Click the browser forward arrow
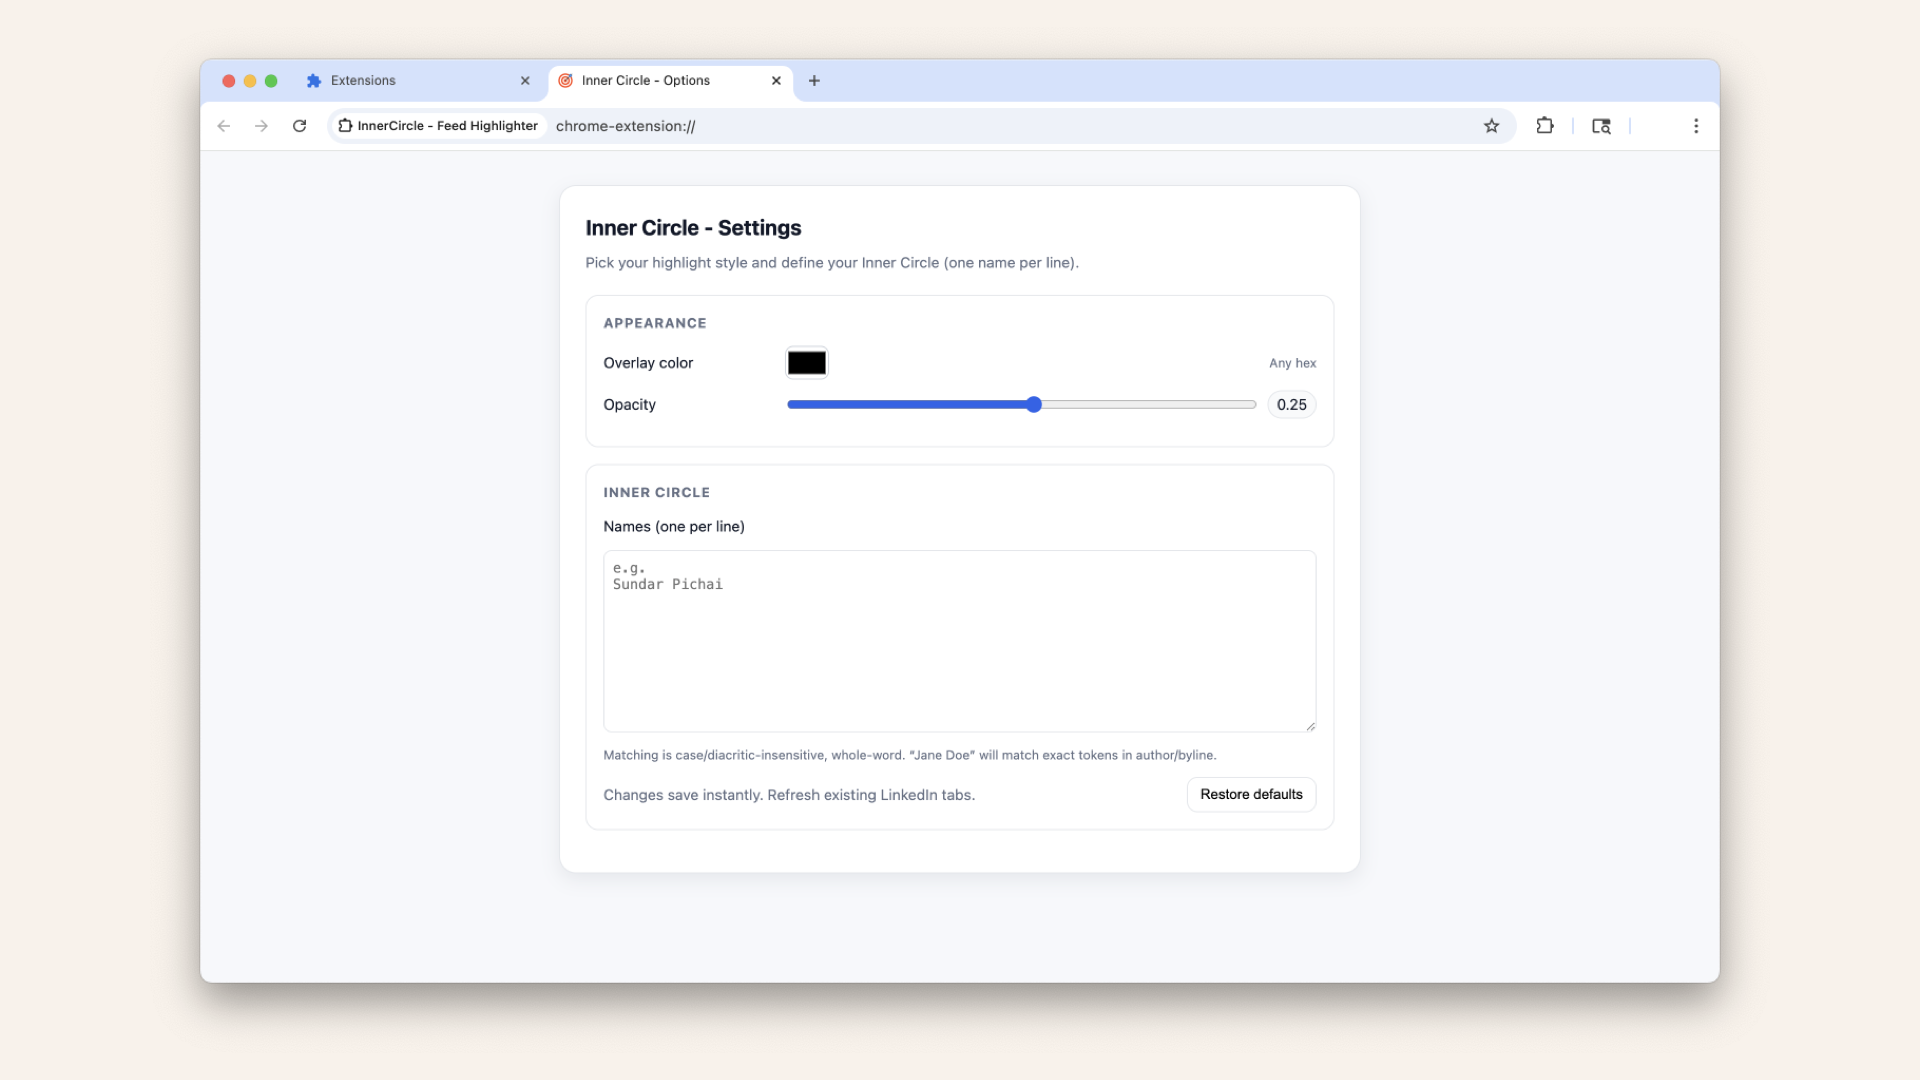The image size is (1920, 1080). (261, 126)
